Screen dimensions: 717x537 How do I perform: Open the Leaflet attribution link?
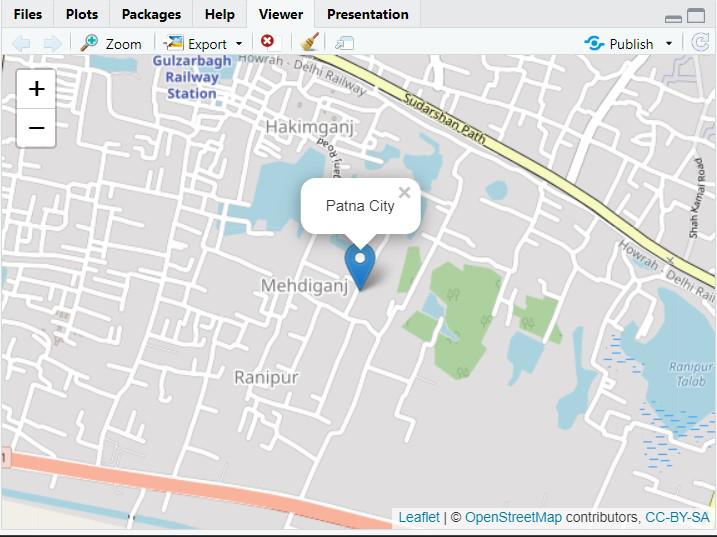tap(419, 517)
